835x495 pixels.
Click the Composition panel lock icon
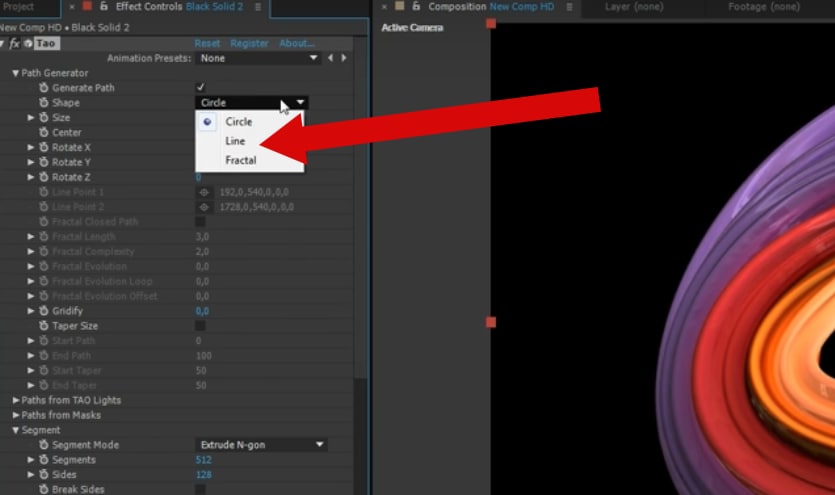click(x=416, y=6)
